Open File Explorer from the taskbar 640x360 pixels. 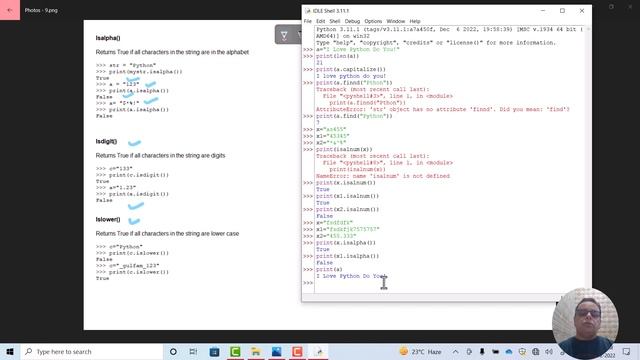[x=256, y=351]
